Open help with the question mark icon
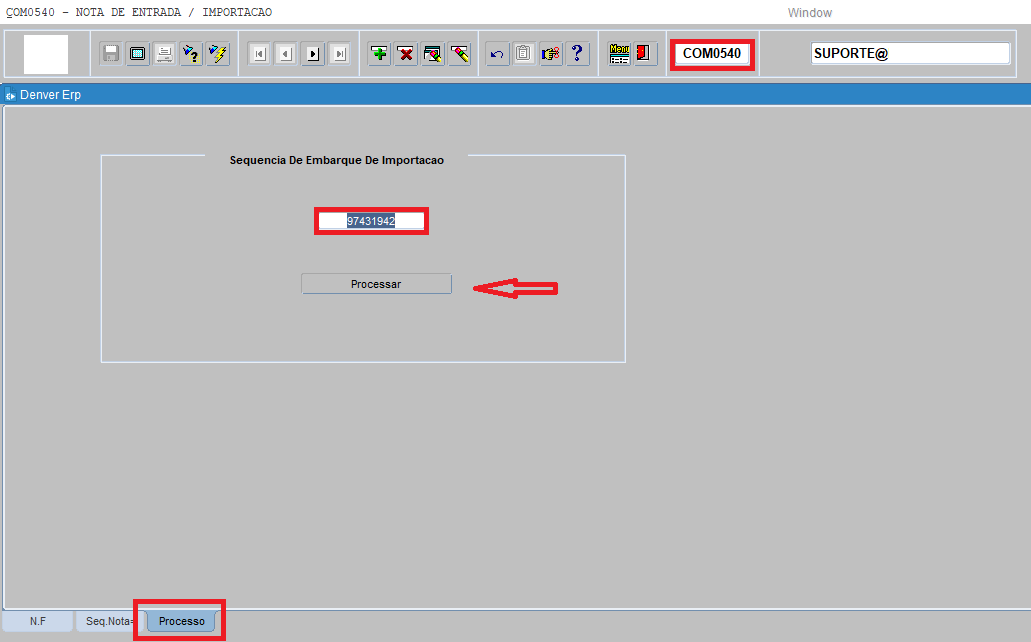Screen dimensions: 1031x642 [577, 54]
